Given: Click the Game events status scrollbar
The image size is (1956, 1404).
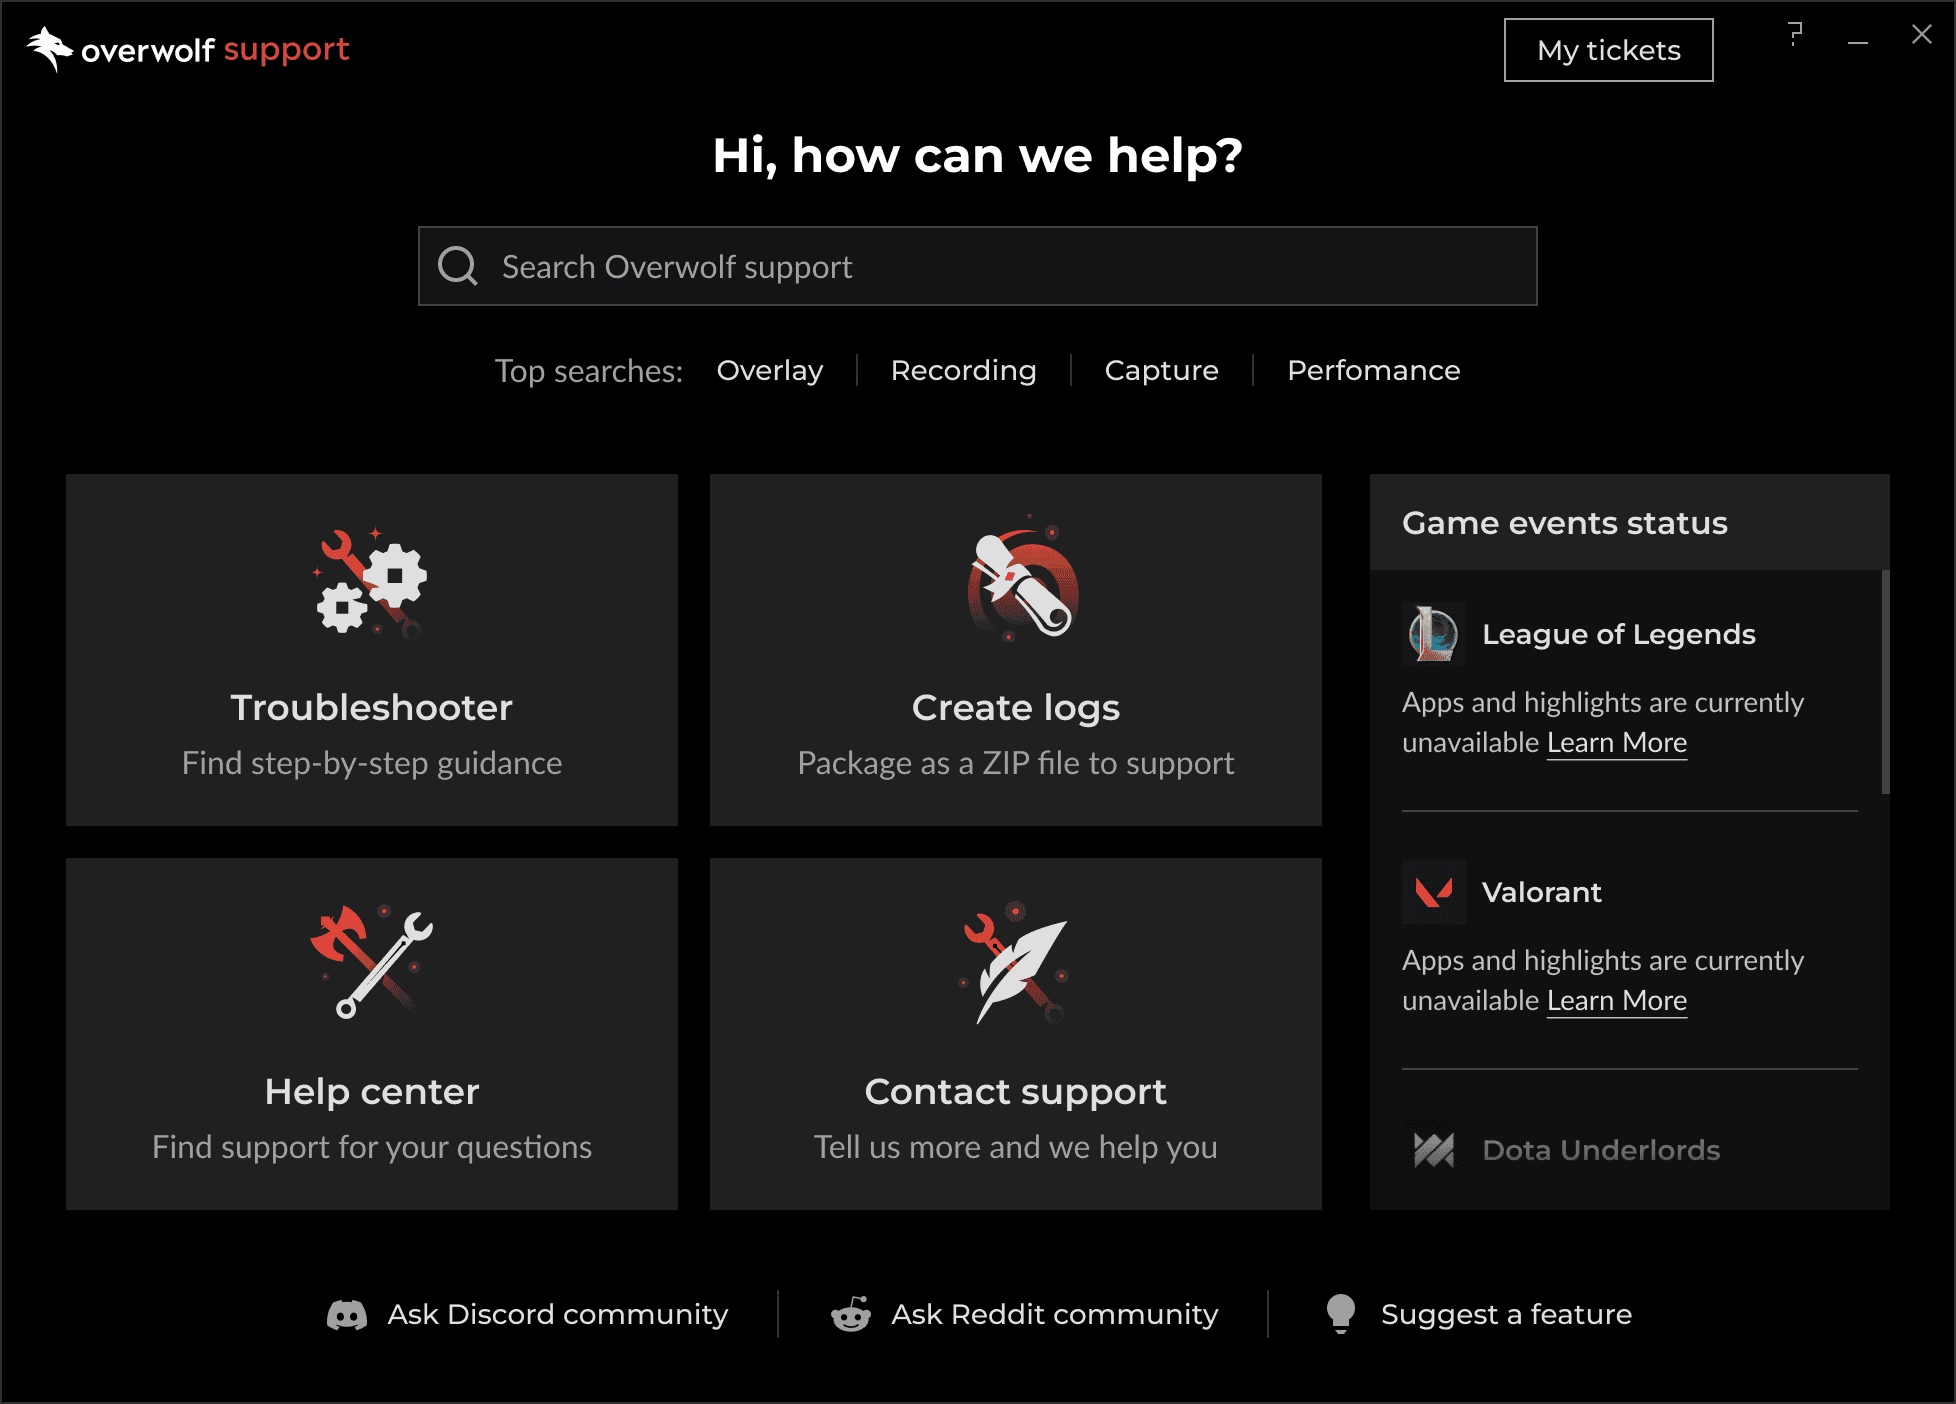Looking at the screenshot, I should click(x=1886, y=682).
